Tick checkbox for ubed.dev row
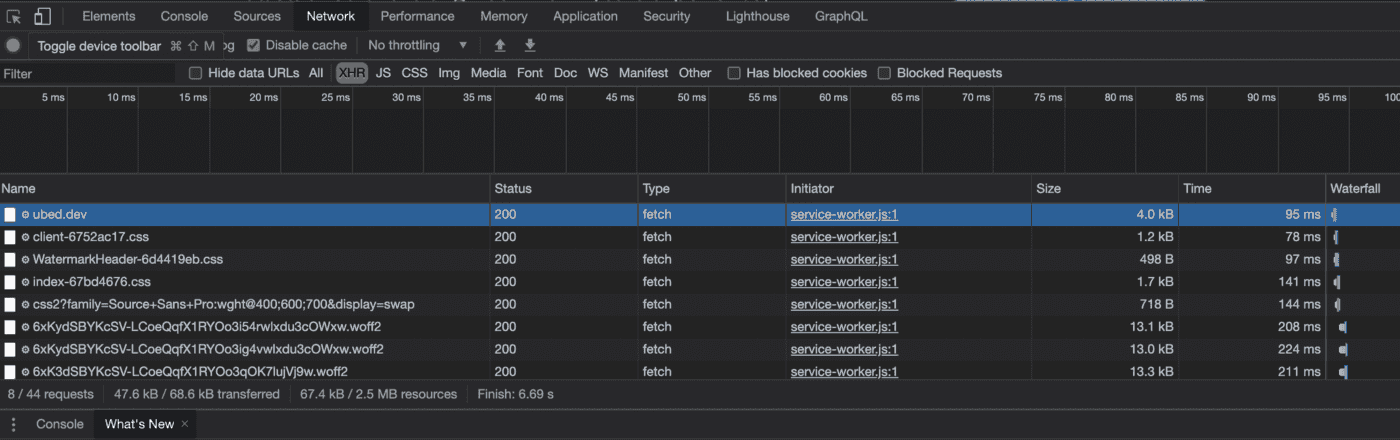 [x=10, y=215]
